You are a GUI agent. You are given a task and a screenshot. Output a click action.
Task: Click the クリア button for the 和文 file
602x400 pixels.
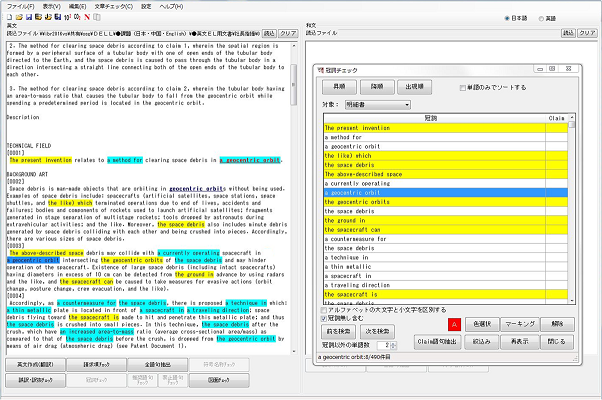coord(587,33)
